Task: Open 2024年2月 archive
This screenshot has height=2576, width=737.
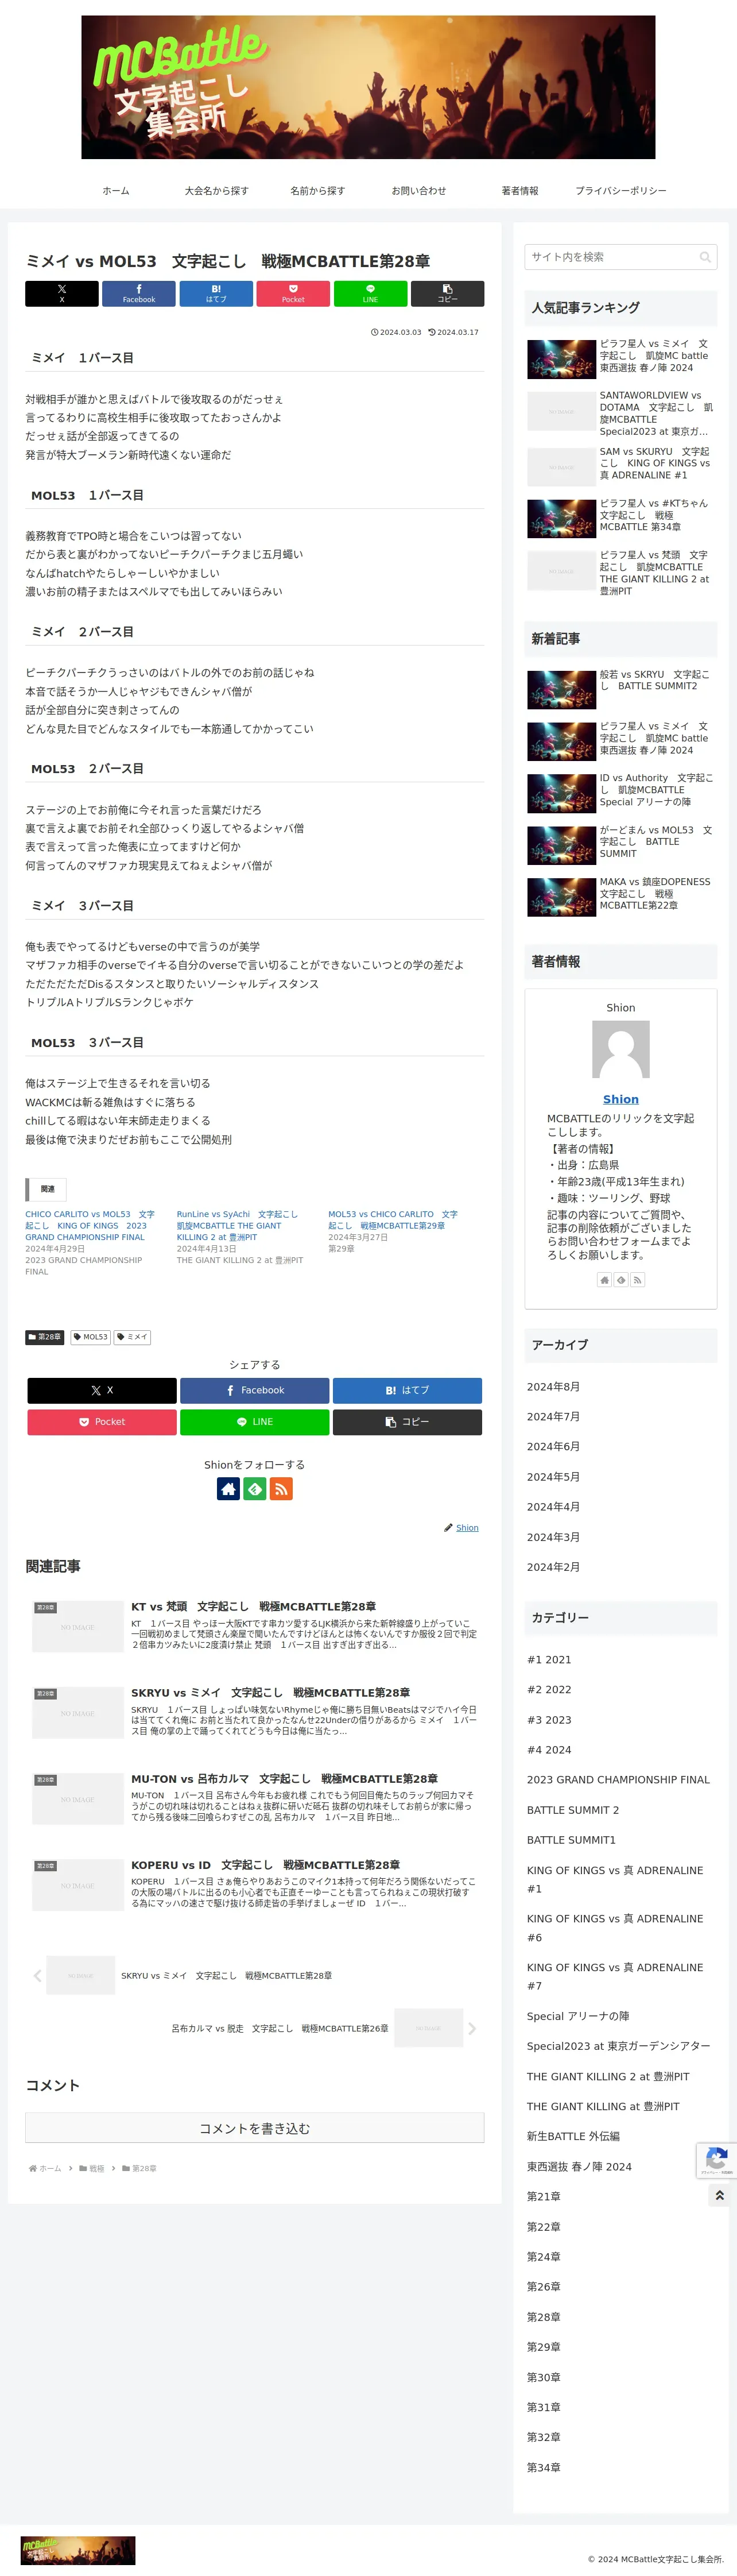Action: (553, 1567)
